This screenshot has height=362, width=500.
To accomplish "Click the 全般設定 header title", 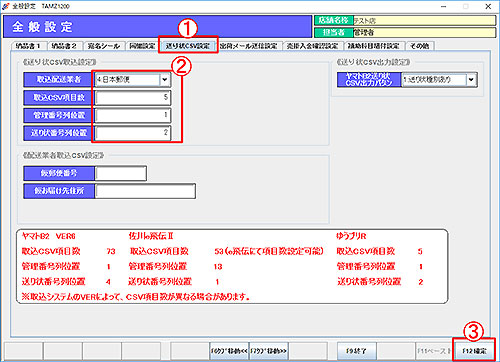I will pyautogui.click(x=42, y=27).
